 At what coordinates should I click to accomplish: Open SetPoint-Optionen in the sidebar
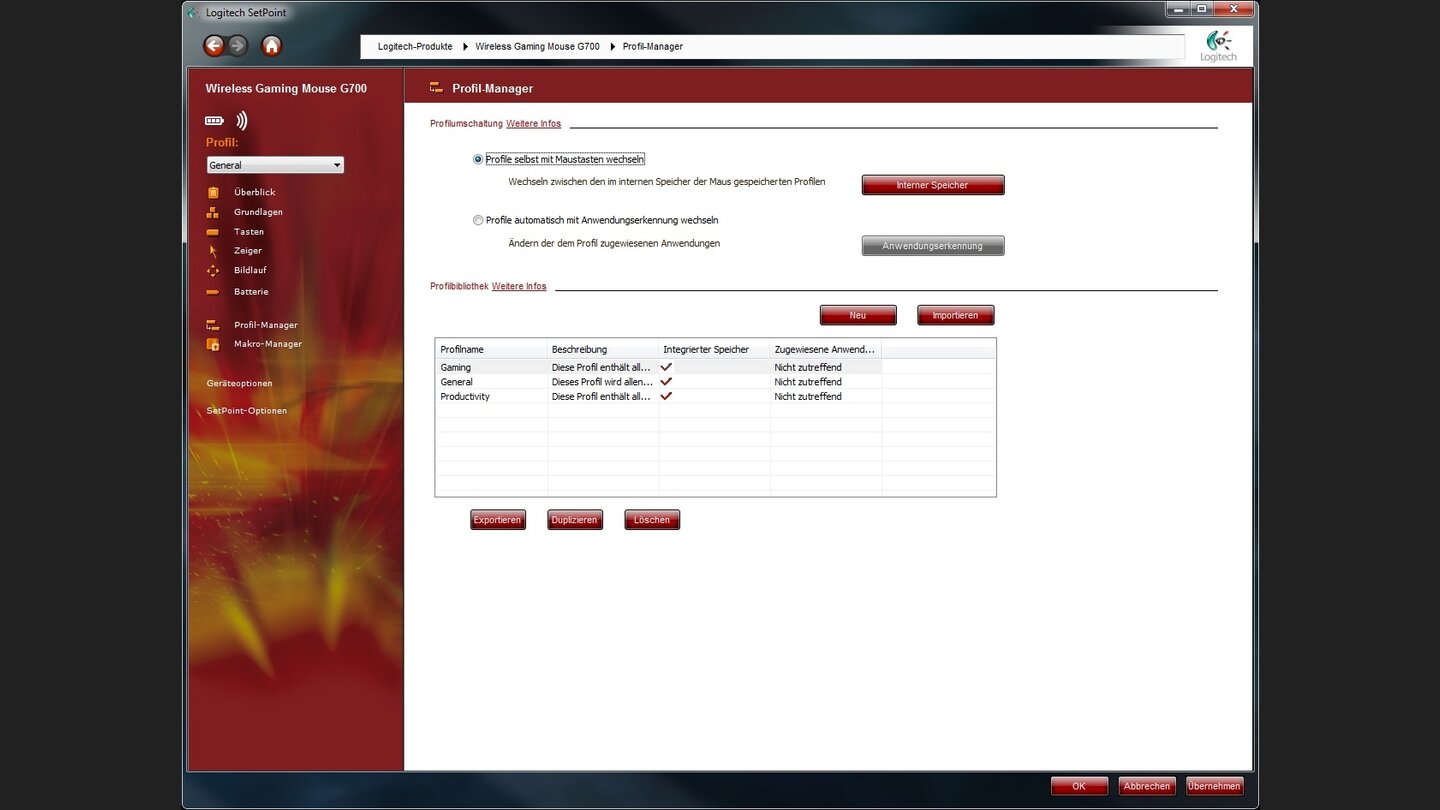click(246, 411)
